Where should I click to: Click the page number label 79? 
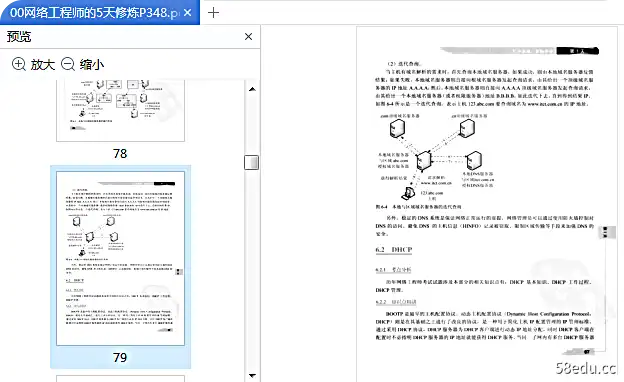[120, 357]
